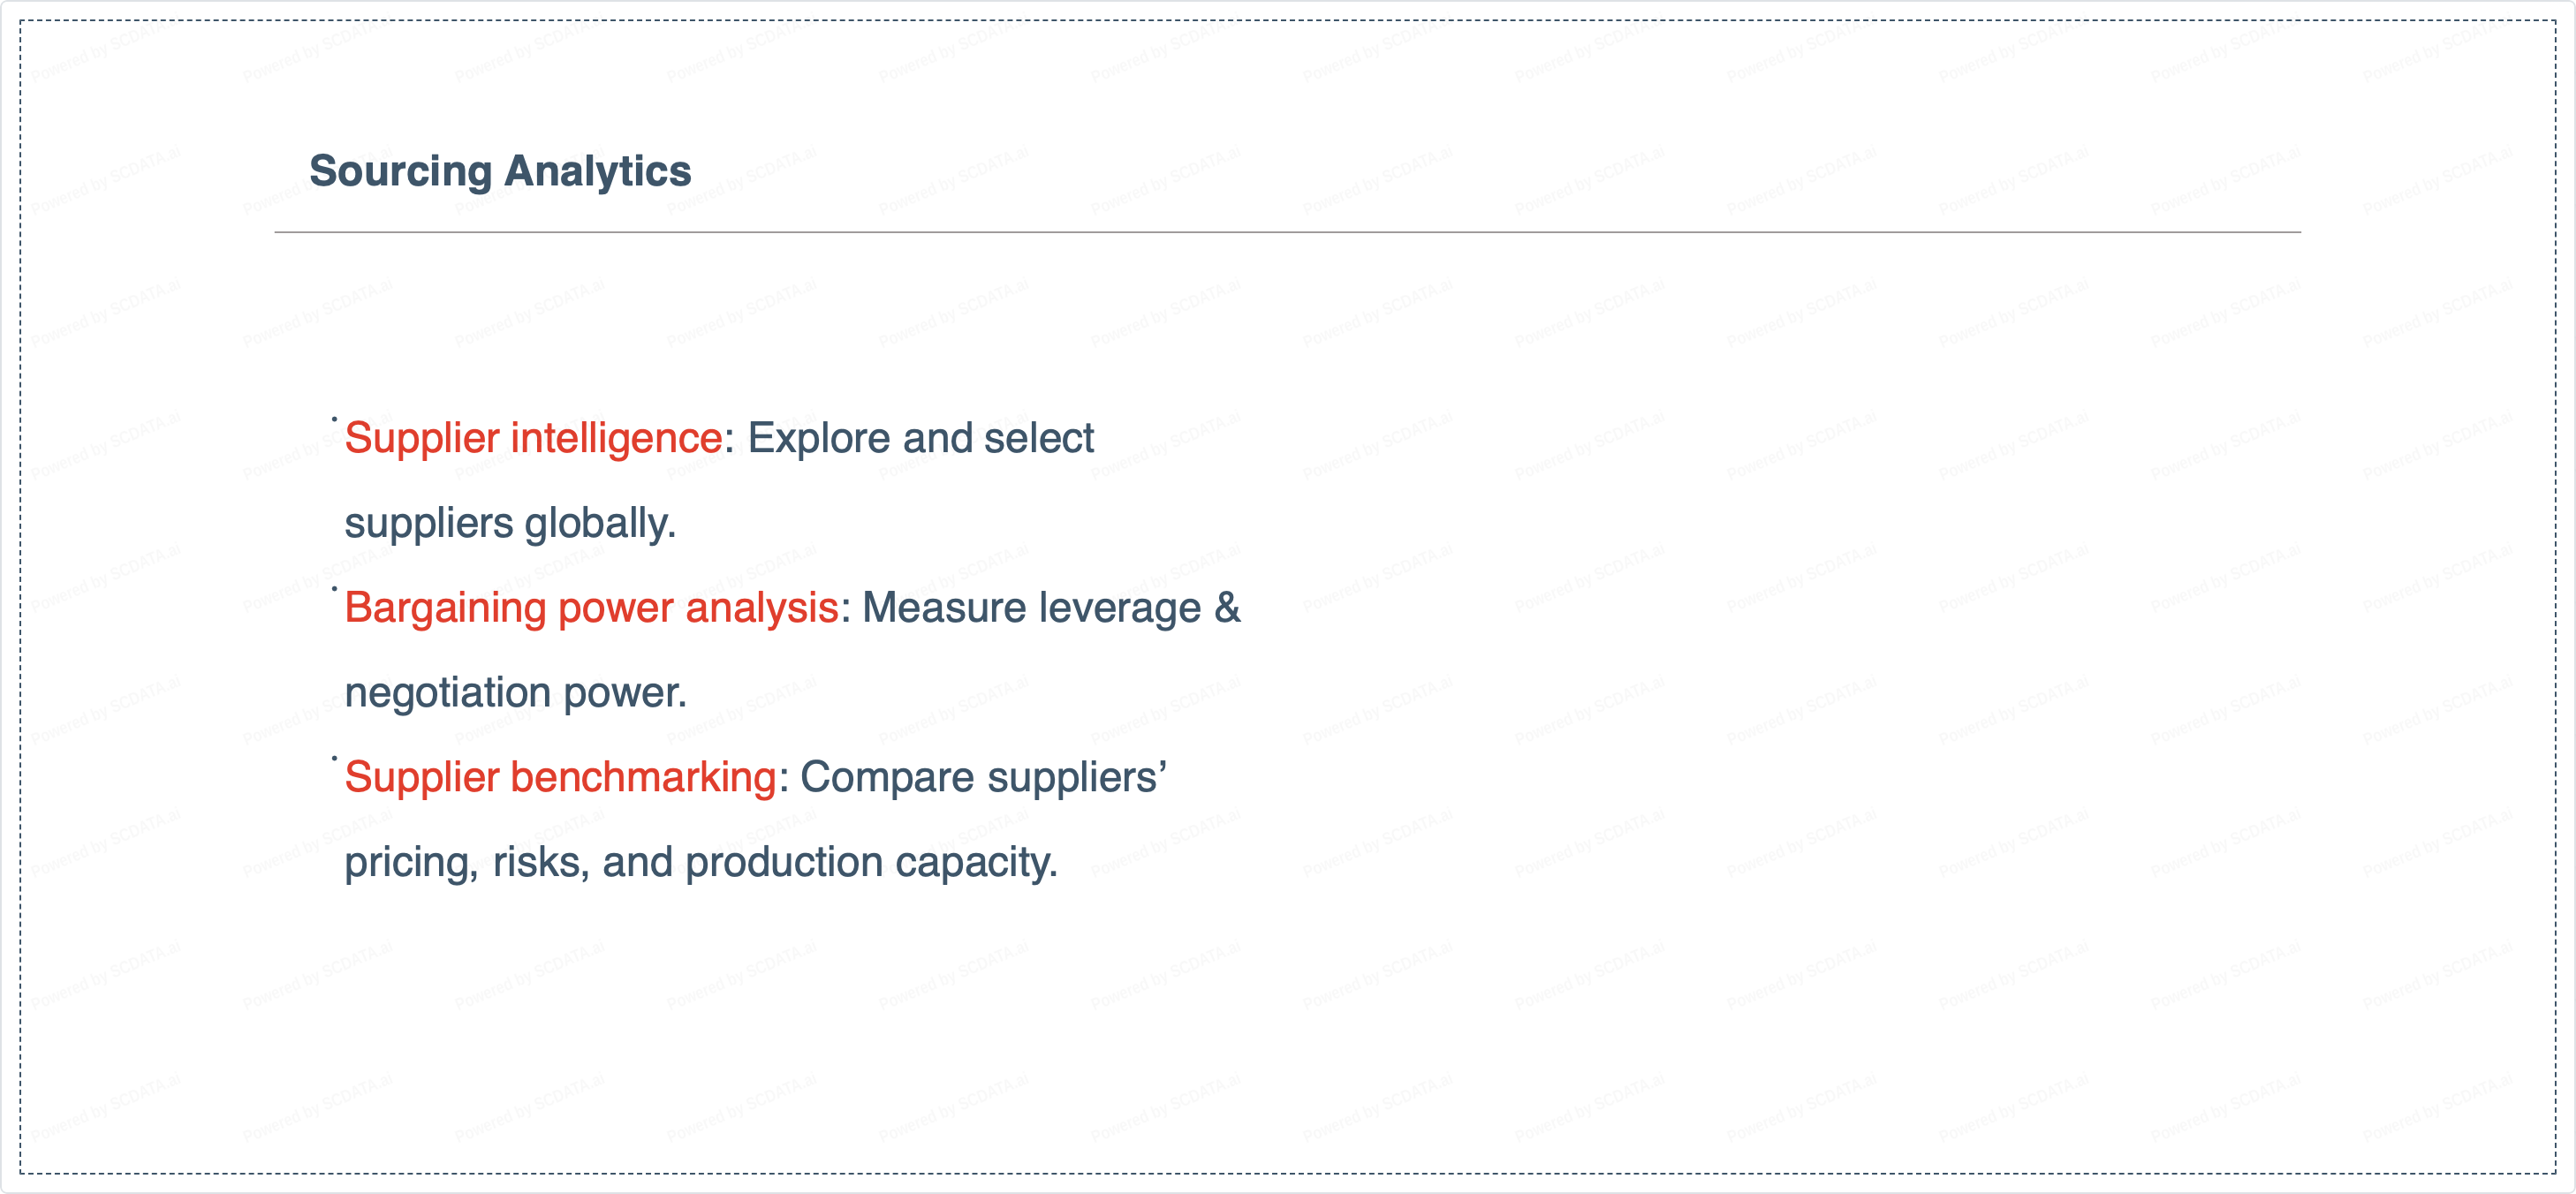Click the ampersand after 'Measure leverage'

coord(1227,608)
